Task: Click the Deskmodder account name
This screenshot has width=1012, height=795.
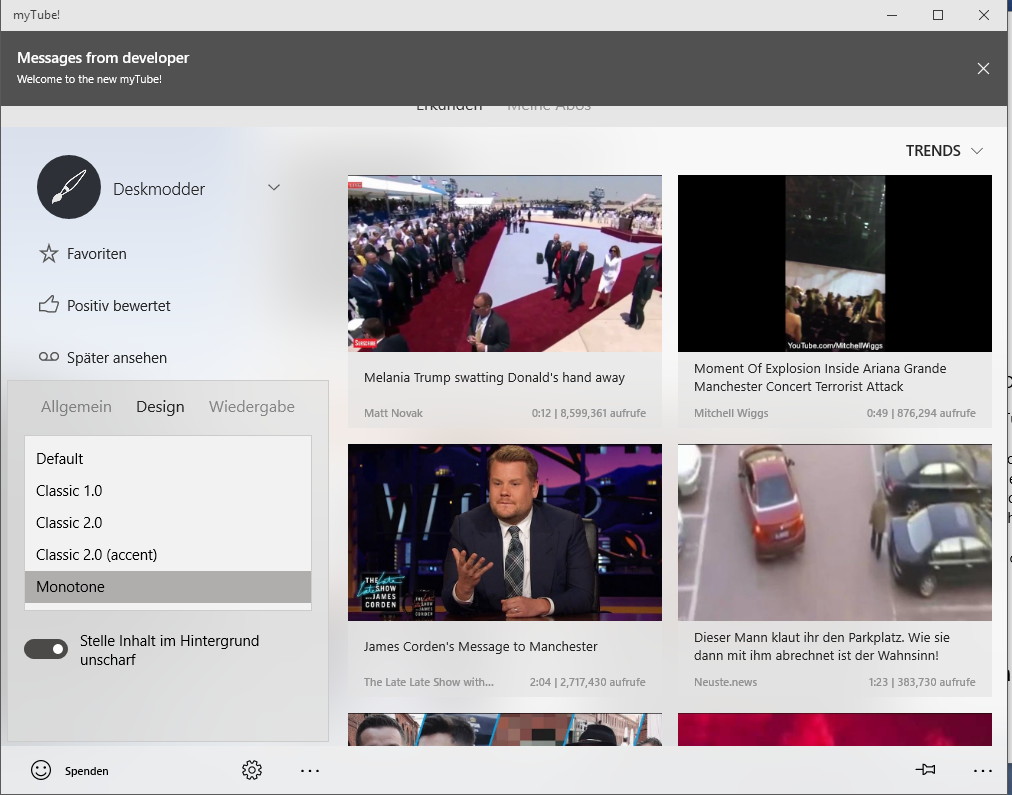Action: pyautogui.click(x=159, y=189)
